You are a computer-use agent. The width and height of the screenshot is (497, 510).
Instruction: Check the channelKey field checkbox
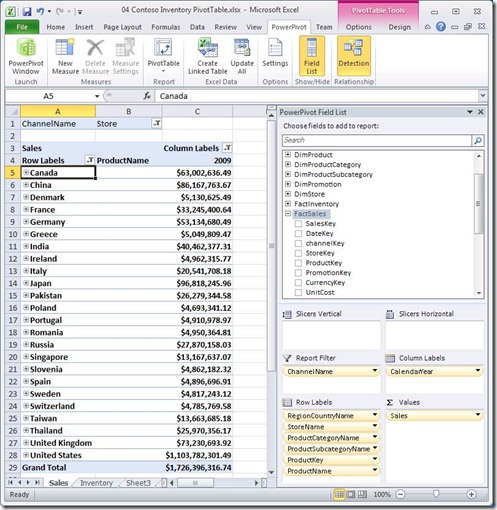[298, 243]
